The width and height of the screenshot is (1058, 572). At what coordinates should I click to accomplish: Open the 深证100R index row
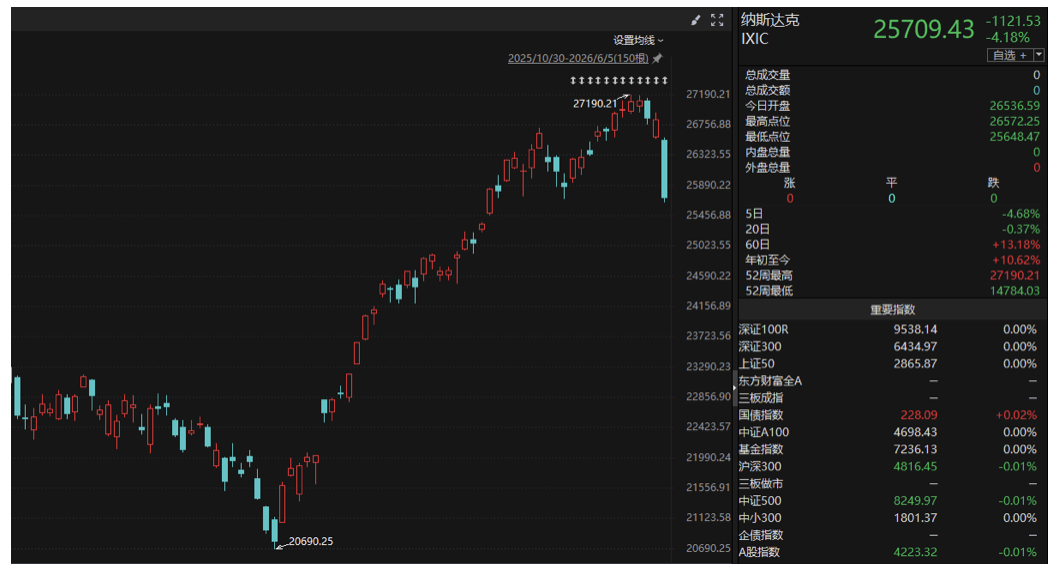[x=892, y=330]
